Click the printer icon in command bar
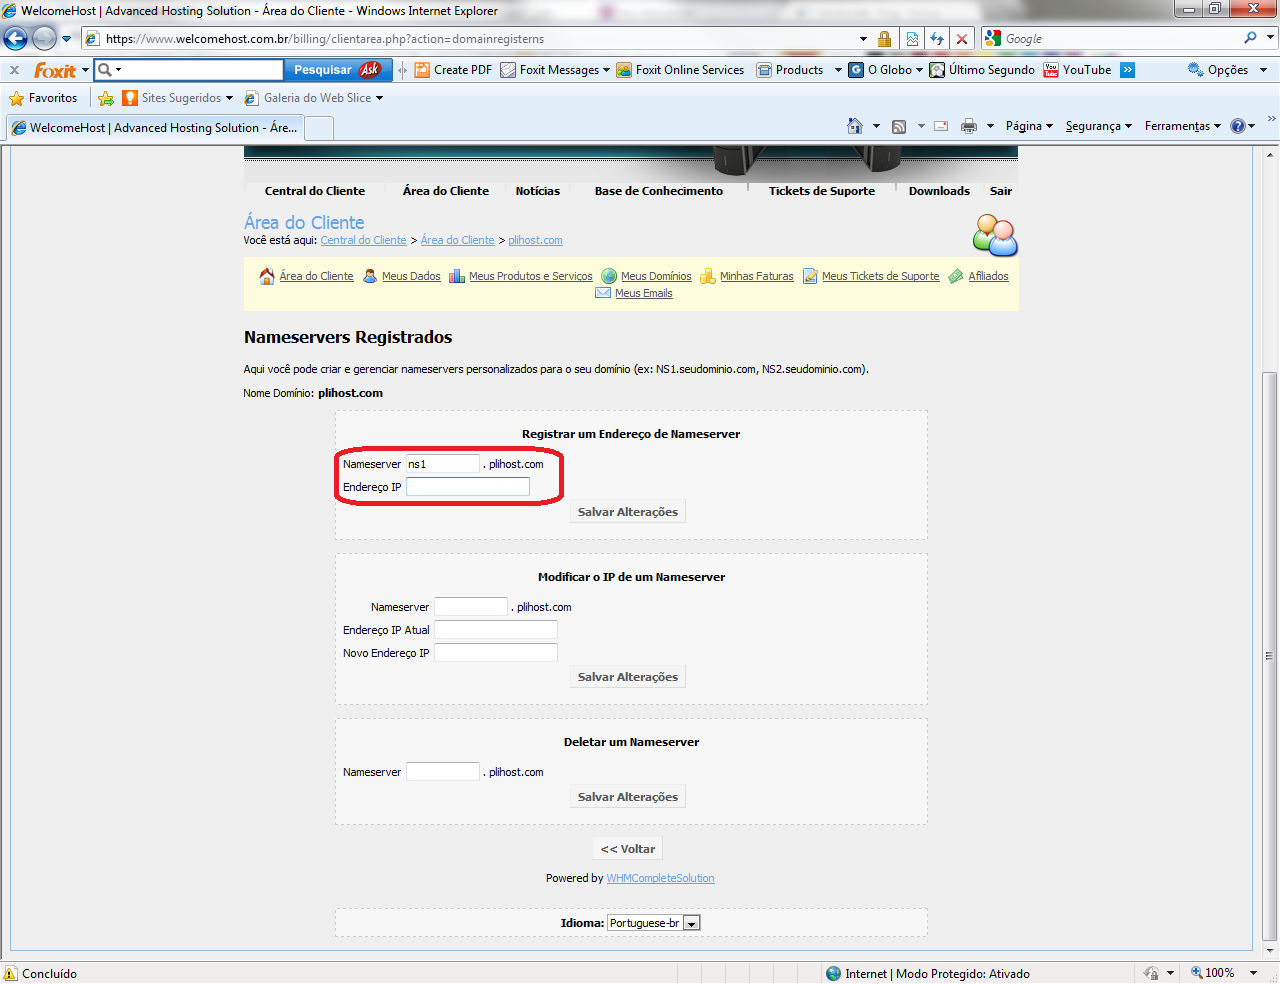Image resolution: width=1280 pixels, height=984 pixels. point(968,126)
